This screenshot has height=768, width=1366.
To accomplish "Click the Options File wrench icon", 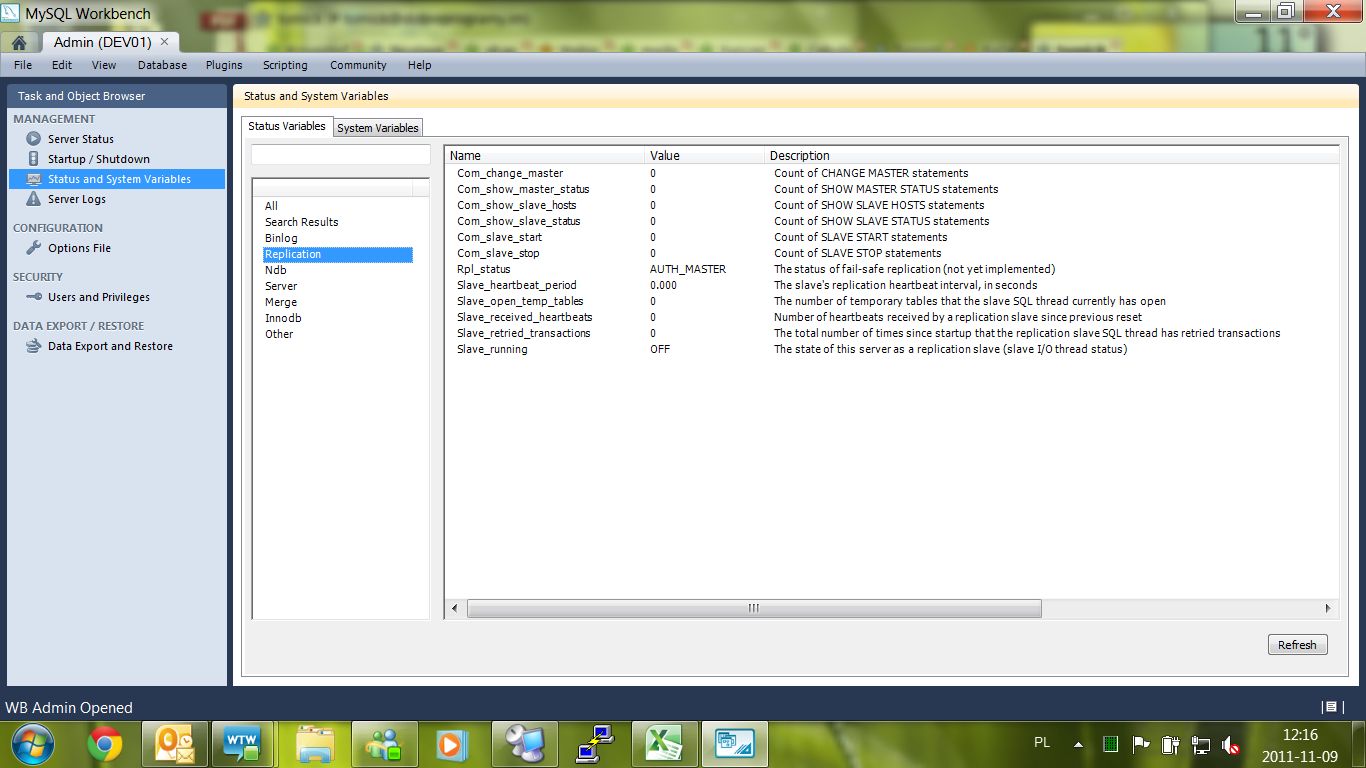I will click(34, 248).
